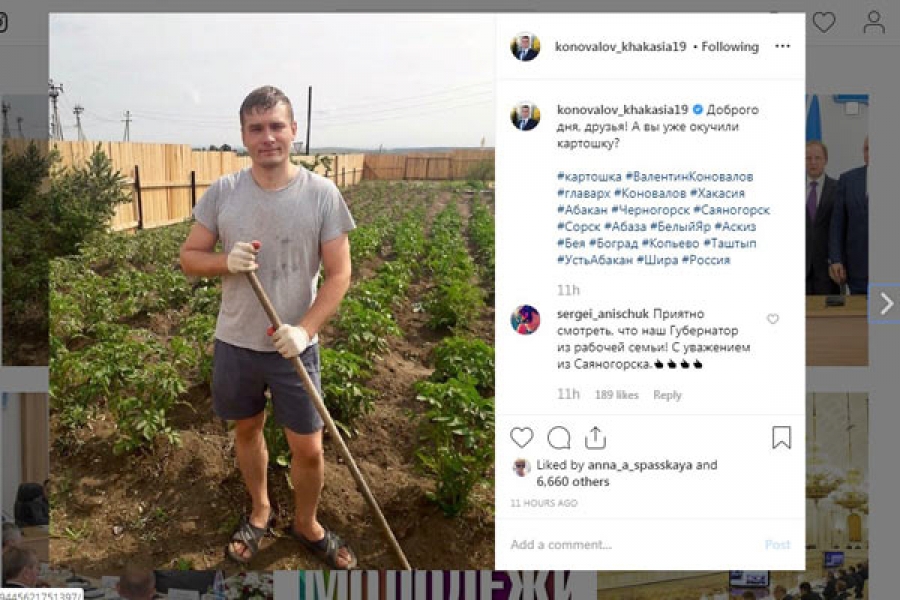This screenshot has height=600, width=900.
Task: Submit comment with Post button
Action: (777, 544)
